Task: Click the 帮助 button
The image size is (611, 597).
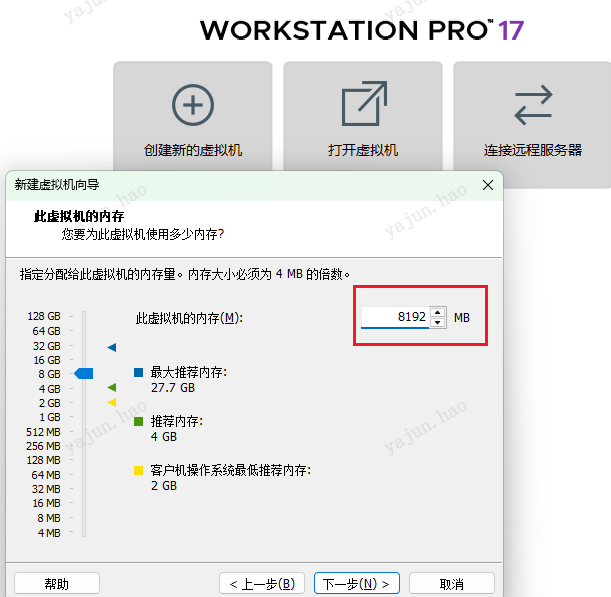Action: tap(57, 584)
